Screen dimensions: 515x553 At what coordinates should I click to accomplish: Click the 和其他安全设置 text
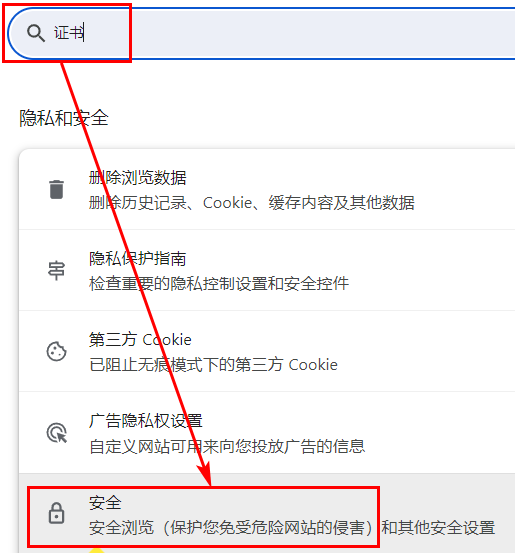pyautogui.click(x=438, y=528)
